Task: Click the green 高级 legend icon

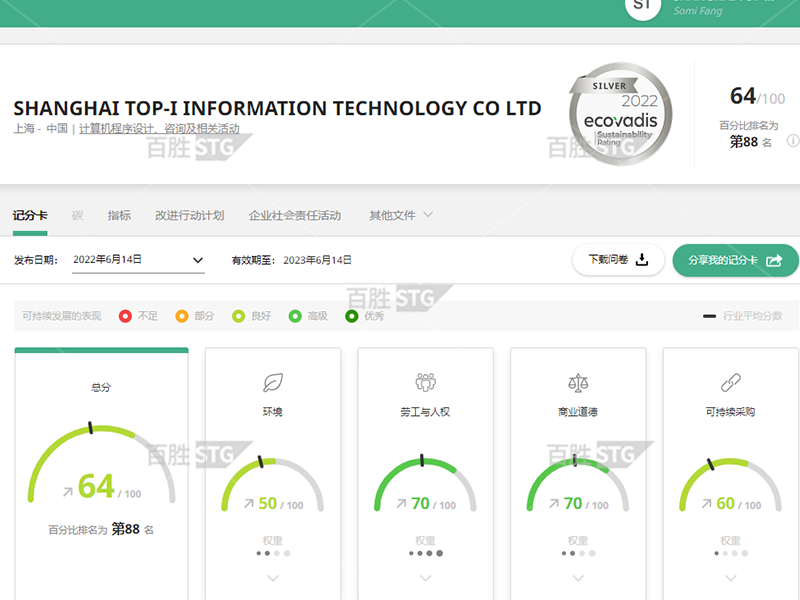Action: 295,316
